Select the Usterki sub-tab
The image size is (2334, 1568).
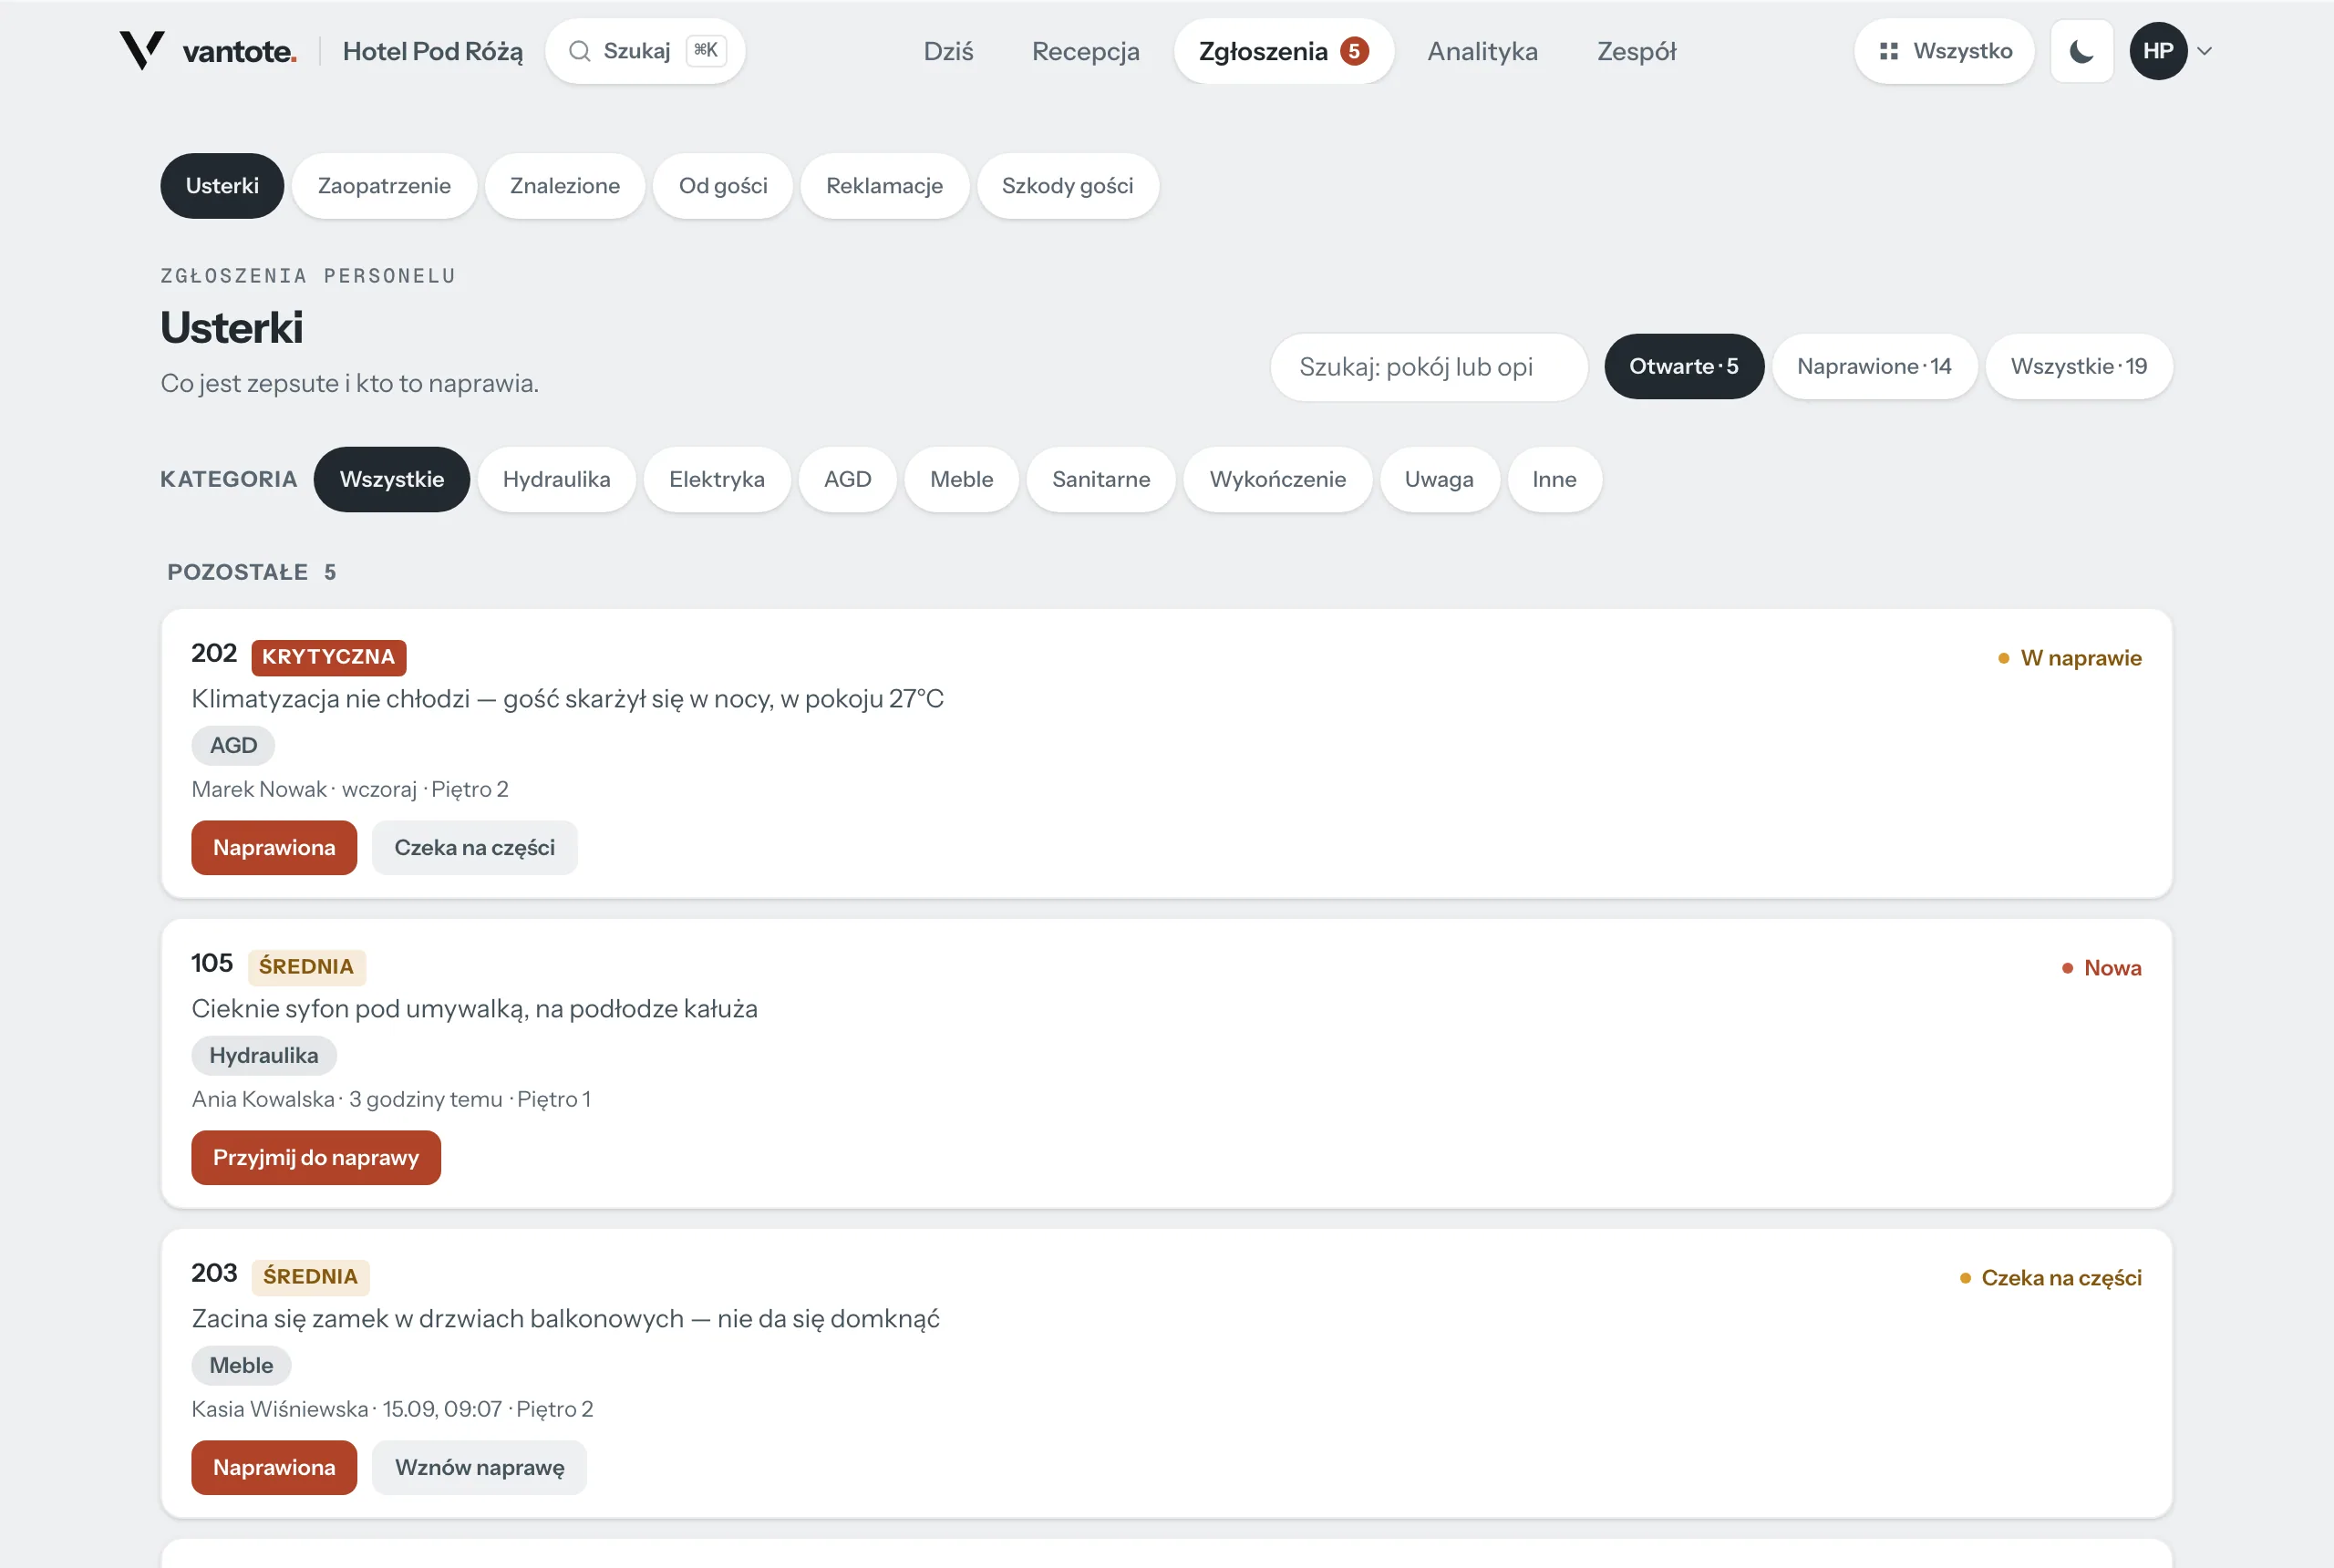[x=222, y=186]
